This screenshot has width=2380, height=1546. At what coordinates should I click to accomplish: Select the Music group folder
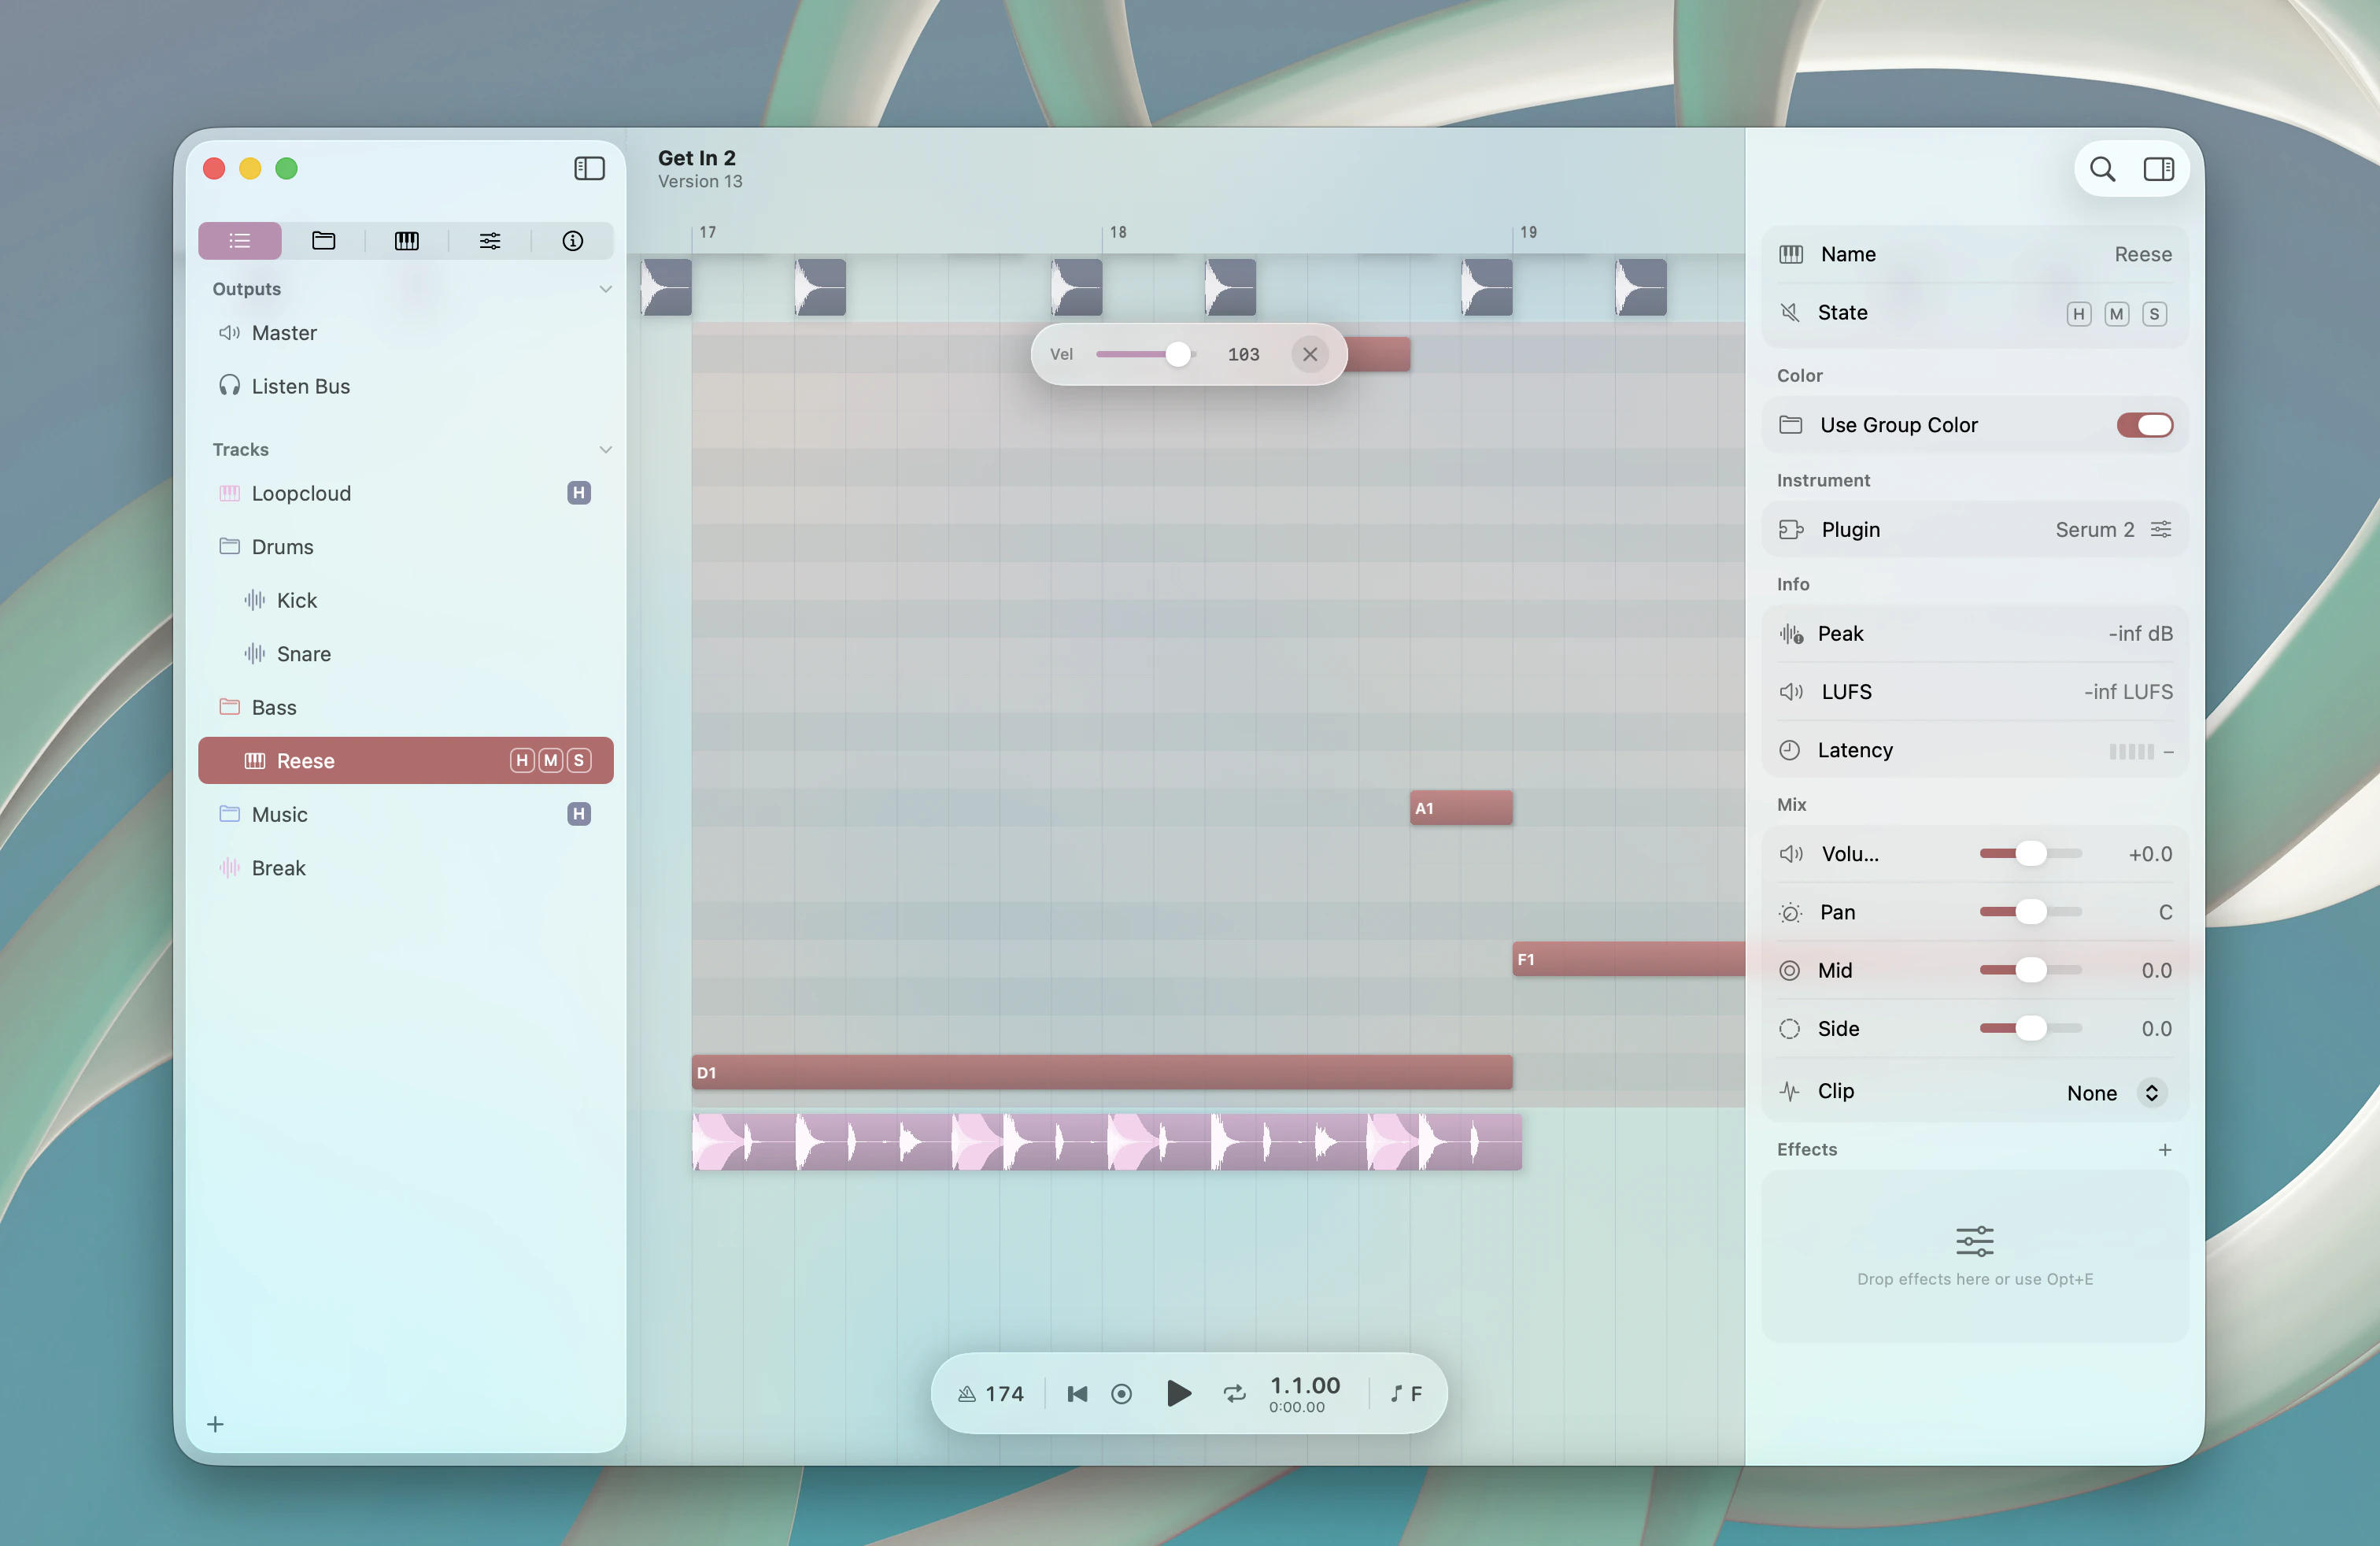point(406,814)
